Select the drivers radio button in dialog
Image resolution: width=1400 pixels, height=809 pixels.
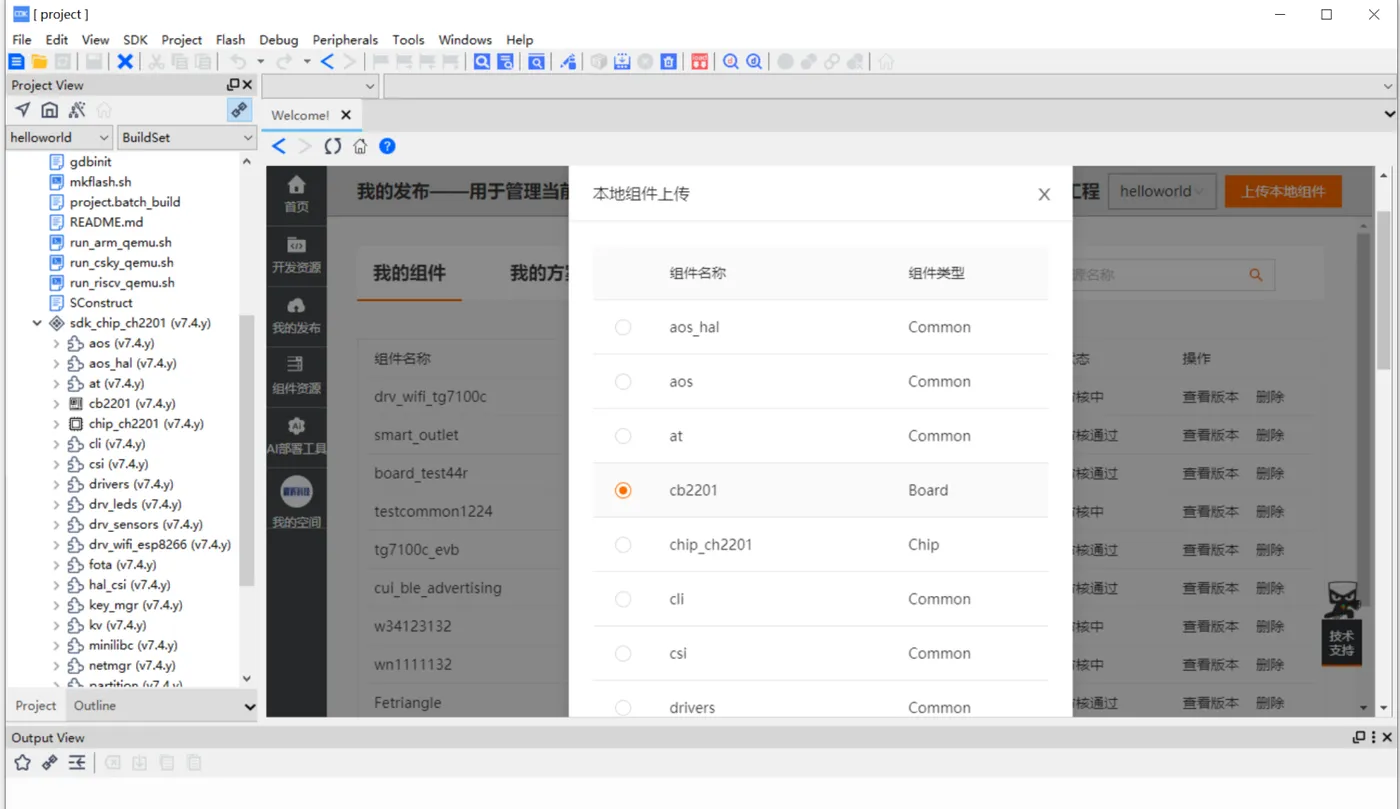pyautogui.click(x=623, y=708)
